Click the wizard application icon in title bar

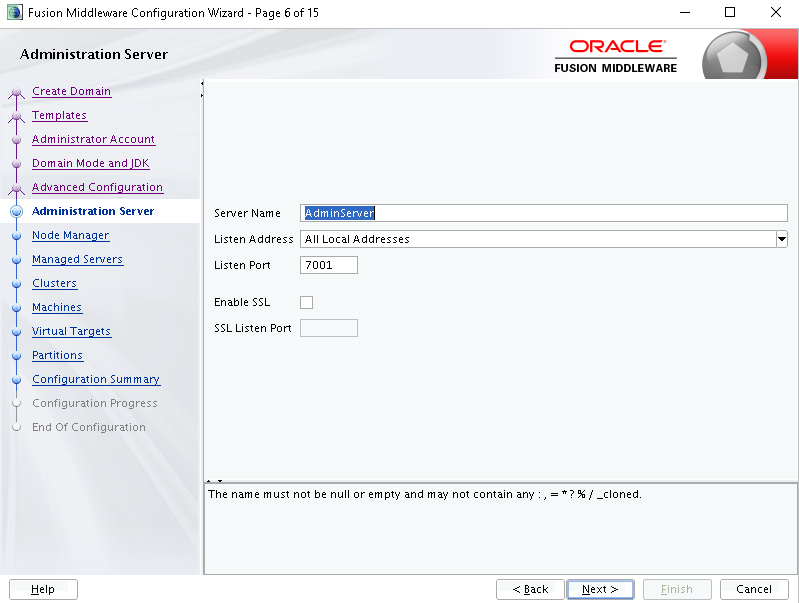[15, 12]
